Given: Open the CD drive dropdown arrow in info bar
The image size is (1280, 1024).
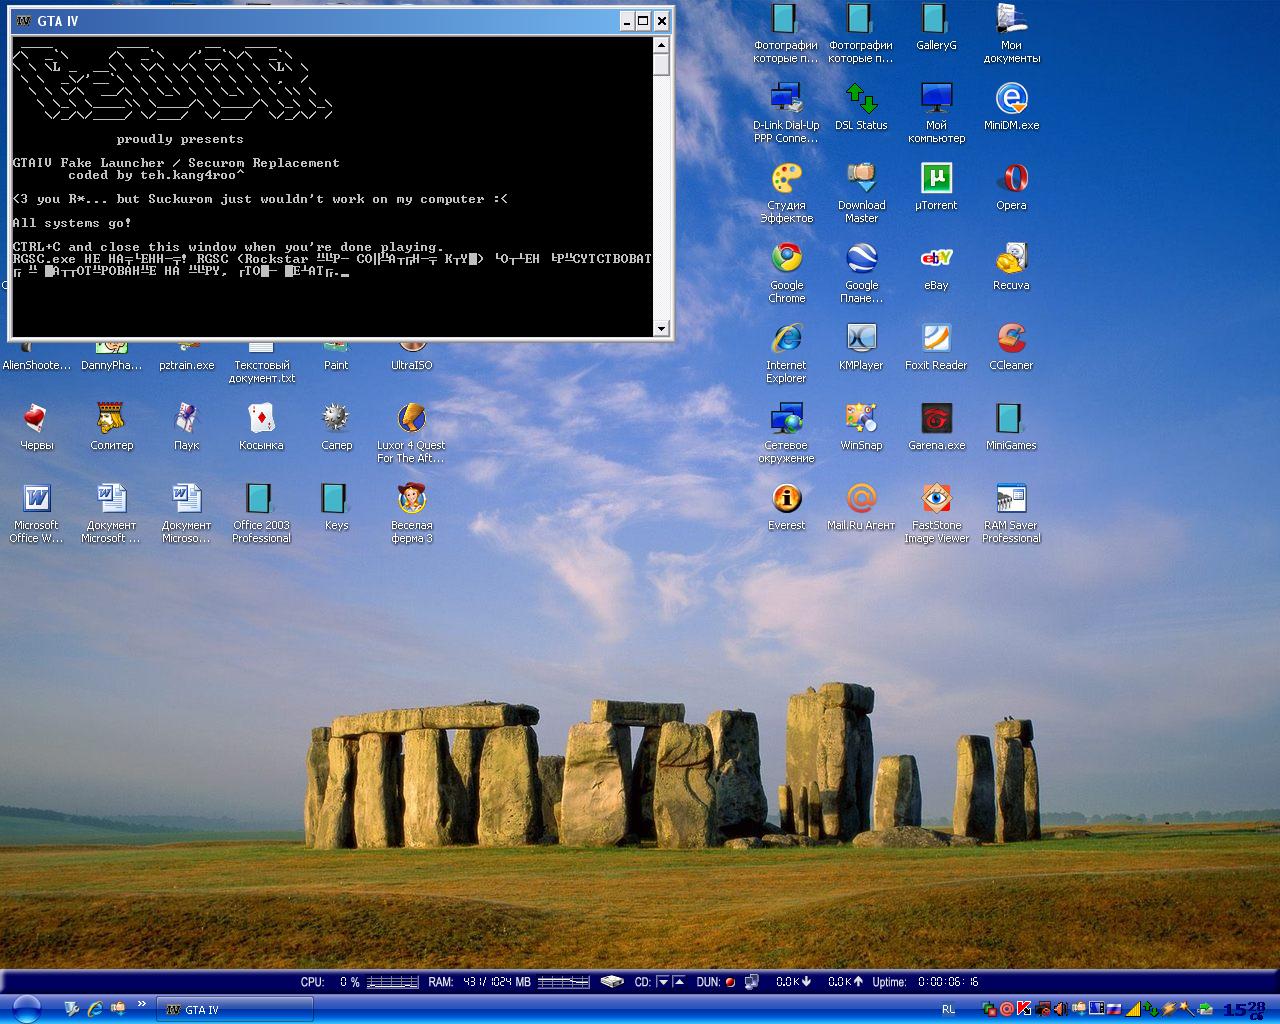Looking at the screenshot, I should pos(662,982).
